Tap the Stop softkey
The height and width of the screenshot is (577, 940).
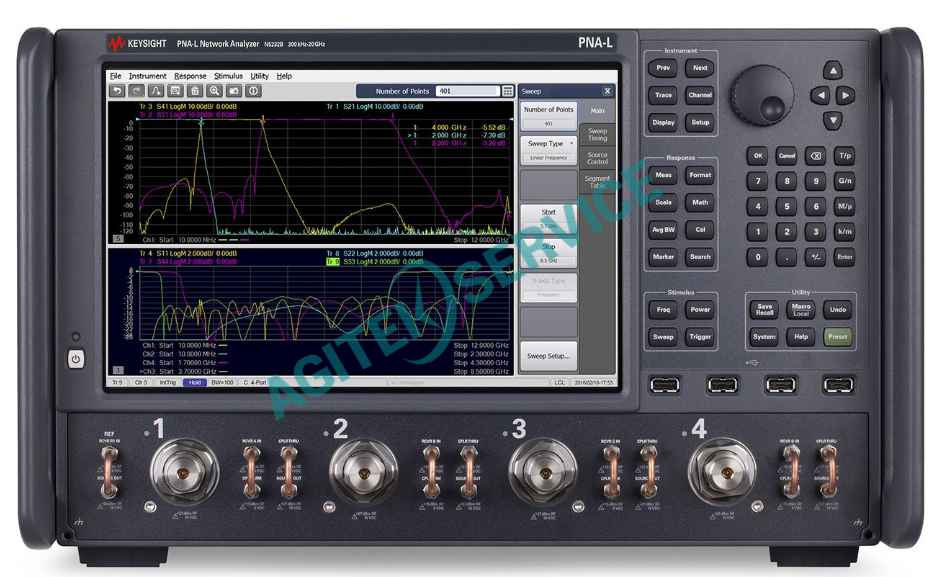(x=549, y=253)
